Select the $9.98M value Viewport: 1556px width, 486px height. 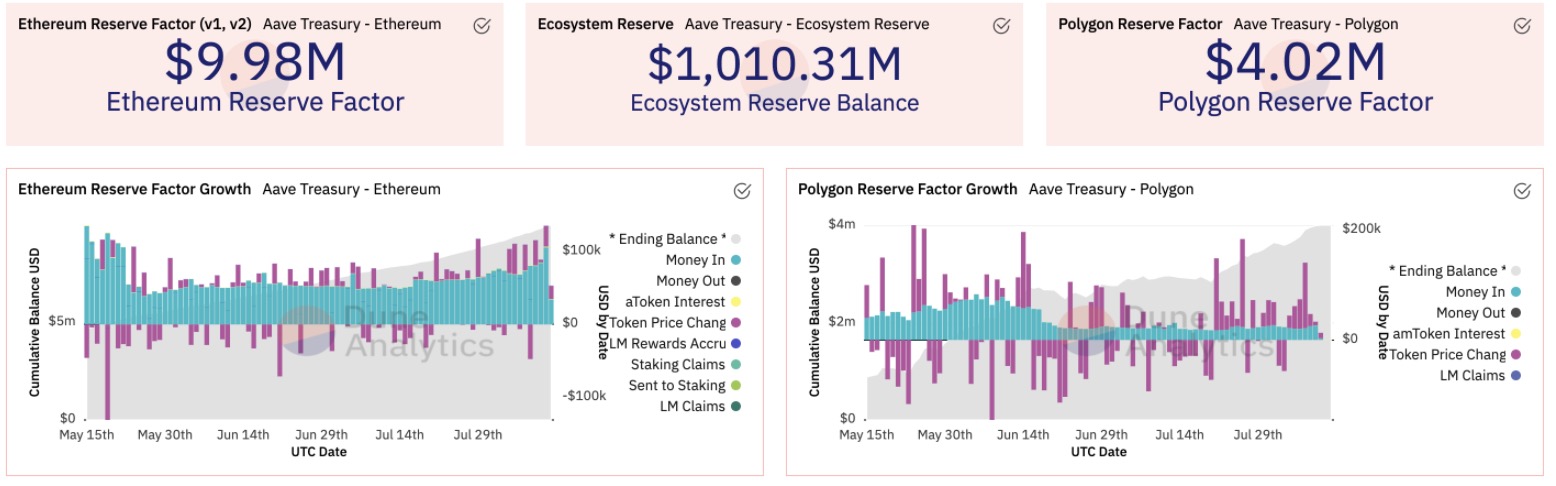coord(255,61)
